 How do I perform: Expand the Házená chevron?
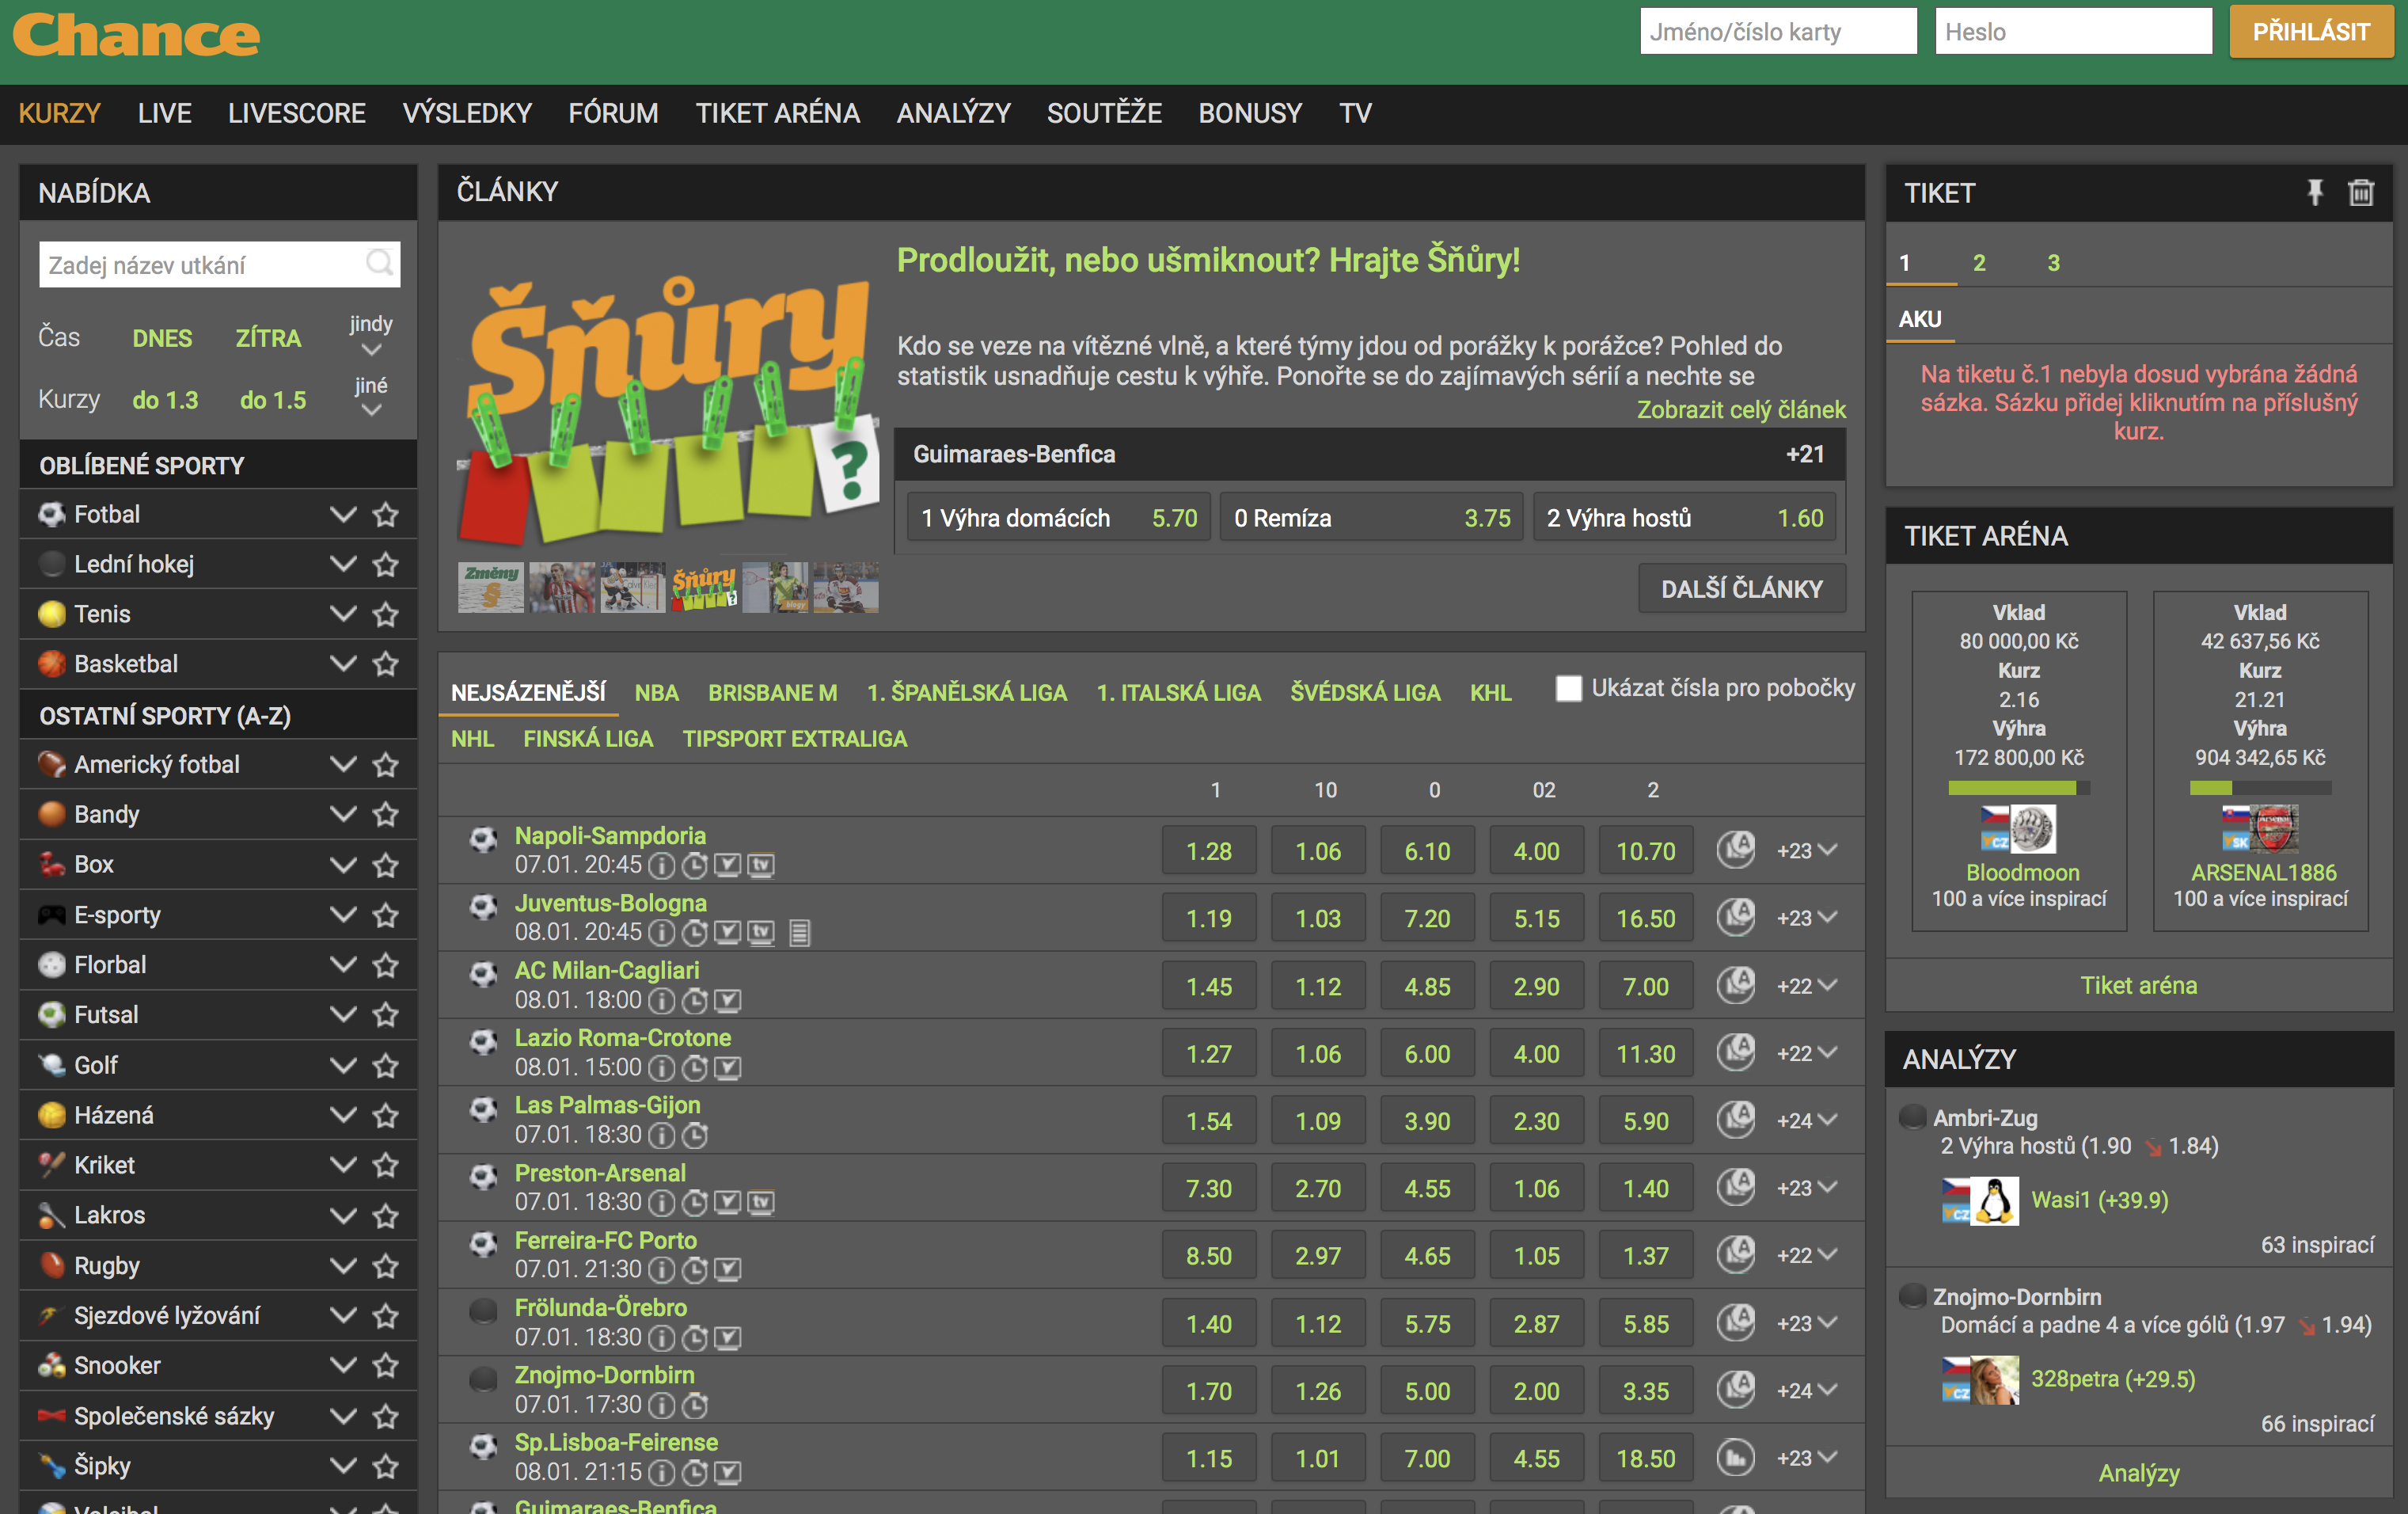coord(343,1115)
